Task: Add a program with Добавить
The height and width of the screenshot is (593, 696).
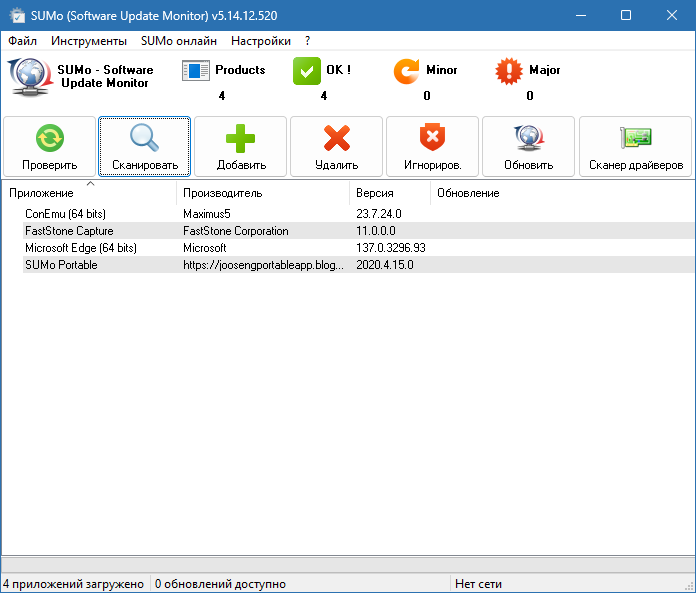Action: coord(241,146)
